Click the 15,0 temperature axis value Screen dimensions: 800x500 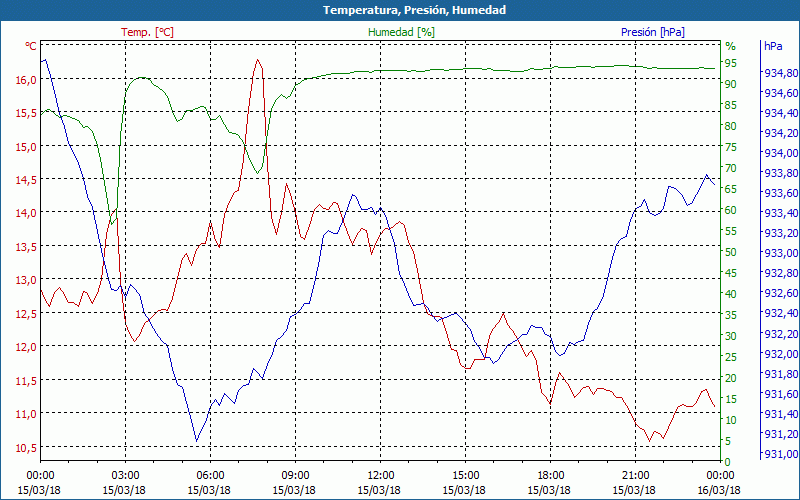(27, 146)
